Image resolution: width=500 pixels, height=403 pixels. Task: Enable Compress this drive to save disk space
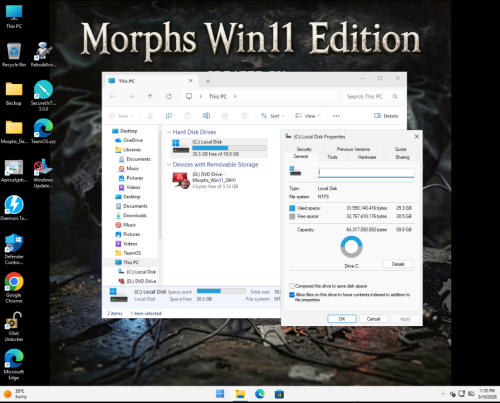click(x=292, y=286)
